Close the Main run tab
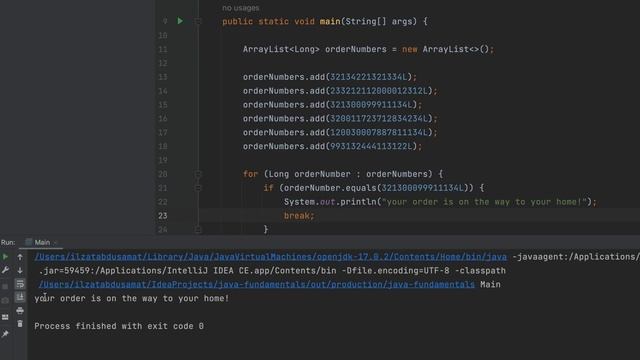The image size is (640, 360). pos(56,243)
